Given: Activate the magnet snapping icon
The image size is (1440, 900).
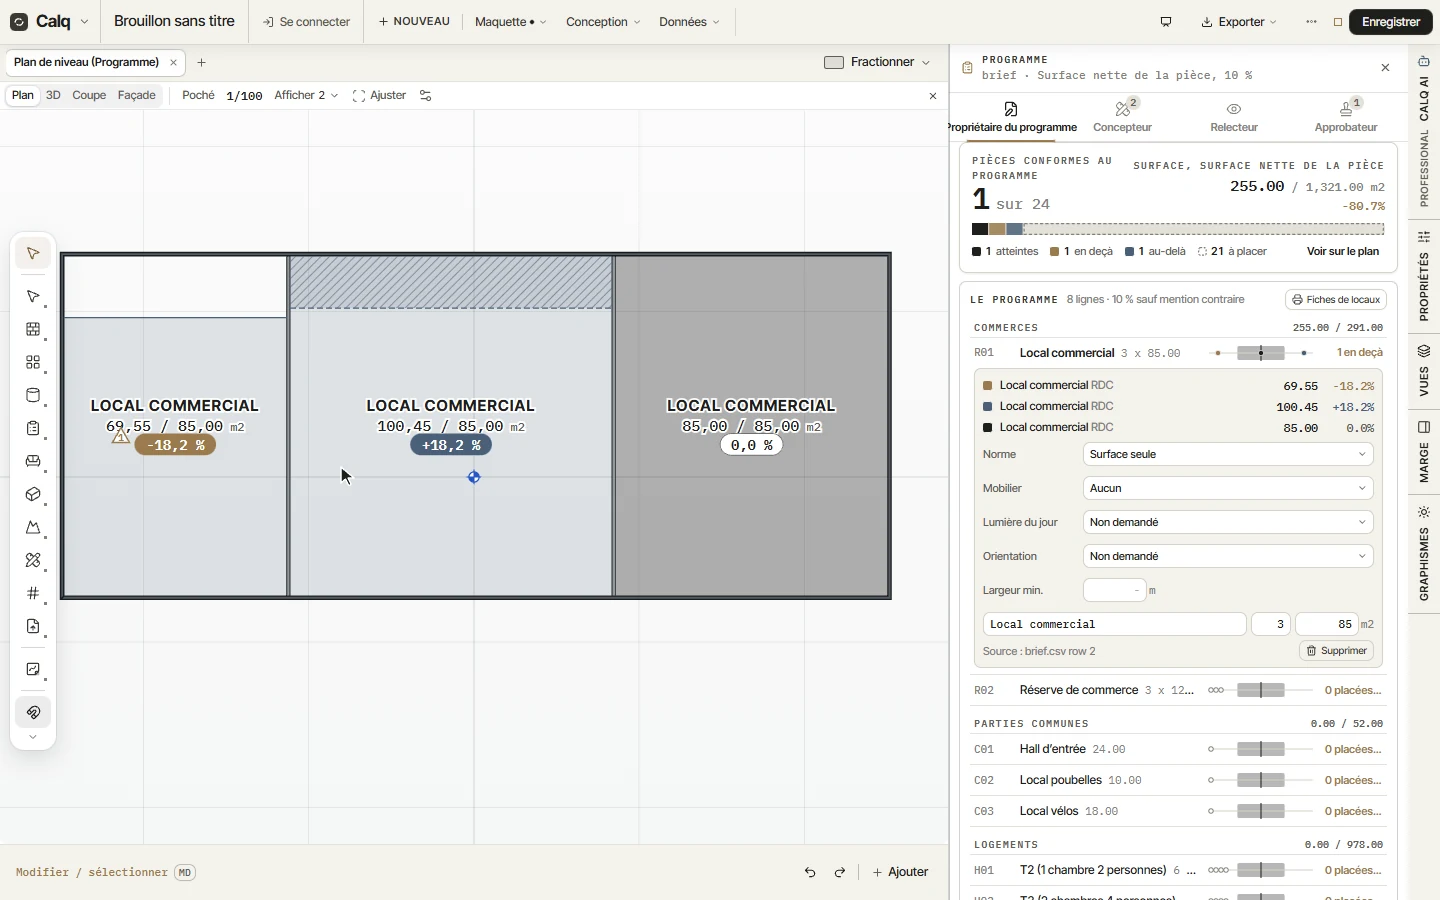Looking at the screenshot, I should coord(33,712).
